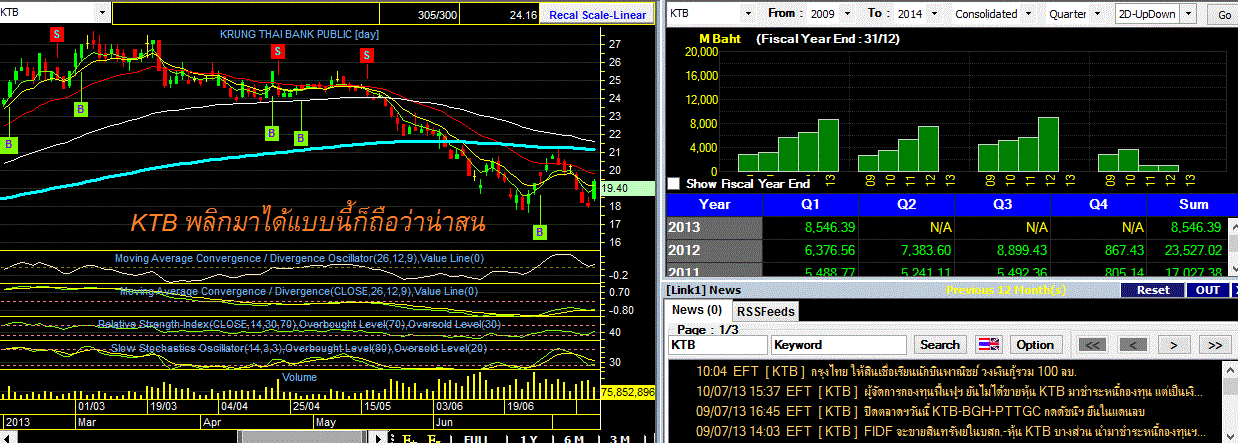Click the leftmost red S sell marker
The image size is (1243, 445).
(x=57, y=33)
